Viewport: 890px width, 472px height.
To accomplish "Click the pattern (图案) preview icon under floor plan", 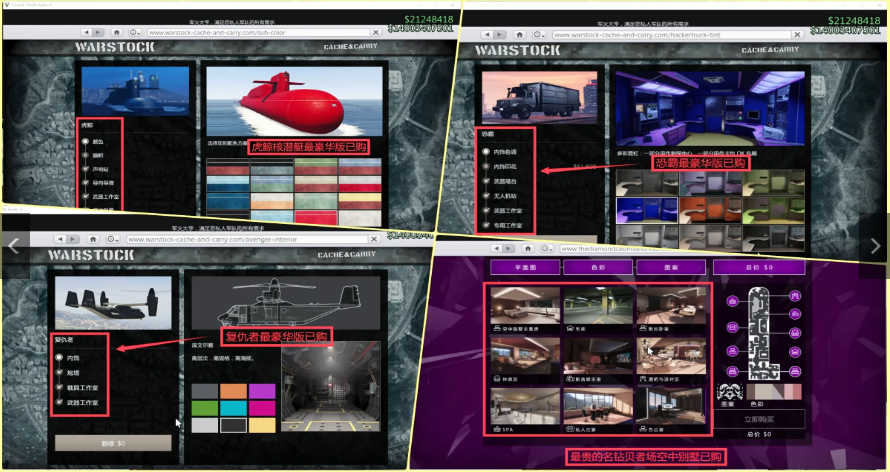I will coord(729,392).
